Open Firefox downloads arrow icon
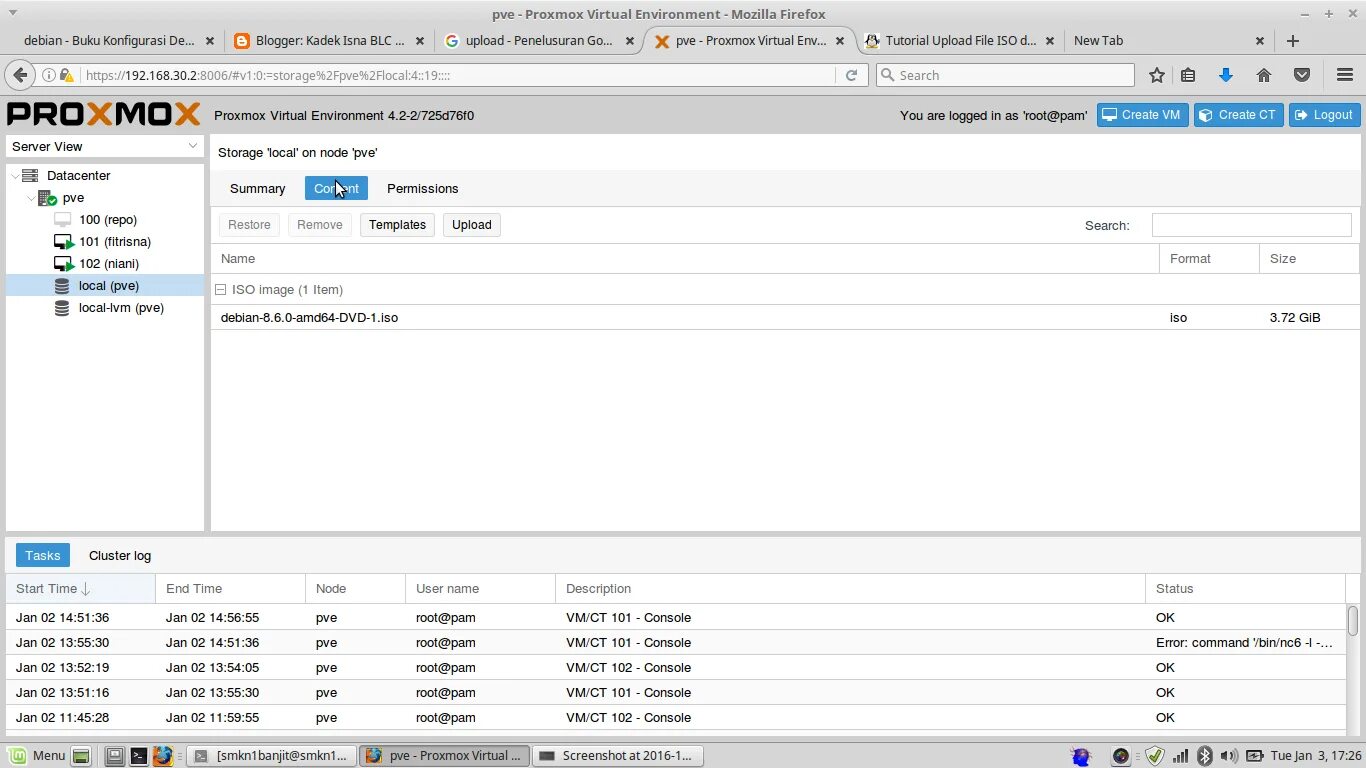This screenshot has width=1366, height=768. 1226,75
